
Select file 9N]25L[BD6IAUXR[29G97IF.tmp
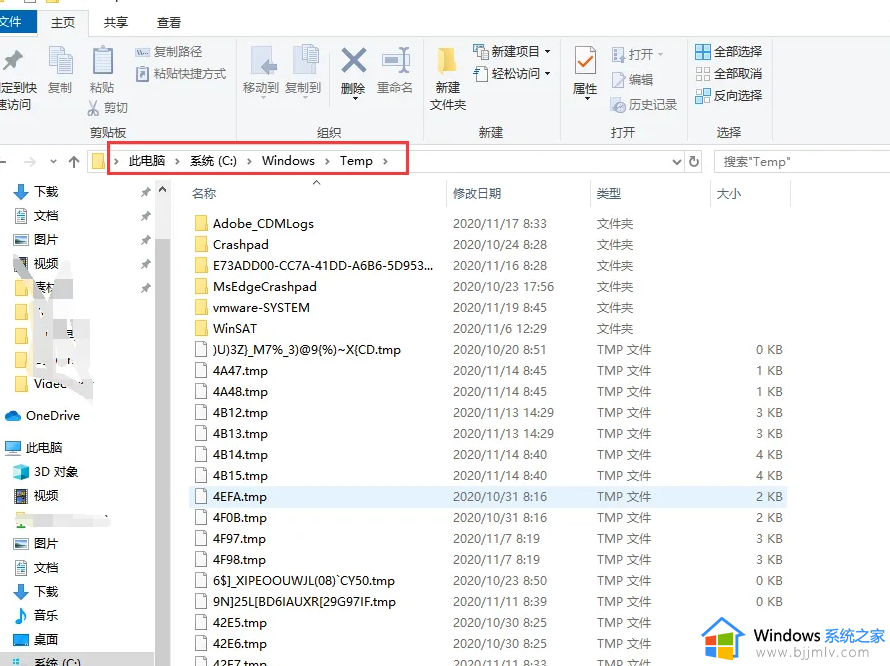coord(304,602)
